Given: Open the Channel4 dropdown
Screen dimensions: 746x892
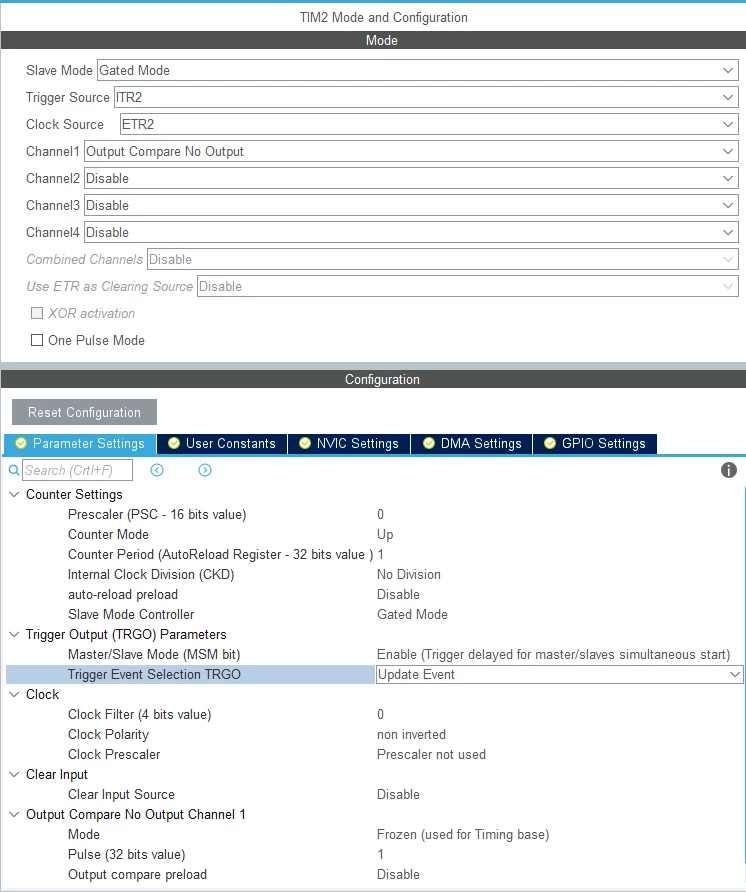Looking at the screenshot, I should tap(411, 233).
